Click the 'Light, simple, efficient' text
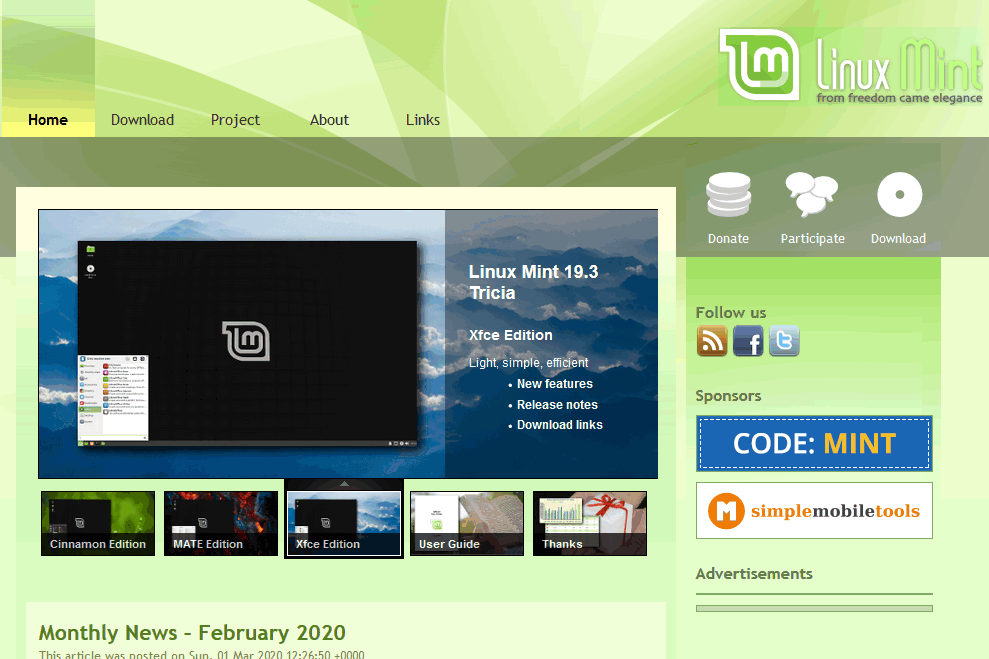The height and width of the screenshot is (659, 989). point(529,363)
